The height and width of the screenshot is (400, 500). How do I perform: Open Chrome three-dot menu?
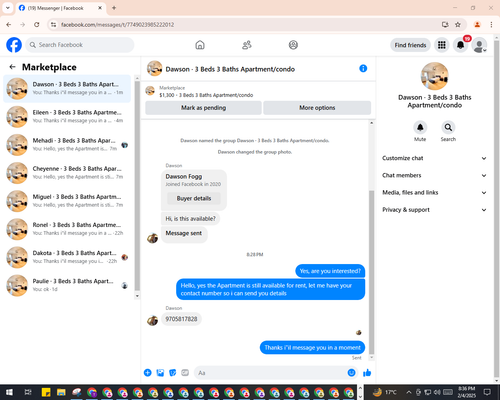(x=491, y=25)
